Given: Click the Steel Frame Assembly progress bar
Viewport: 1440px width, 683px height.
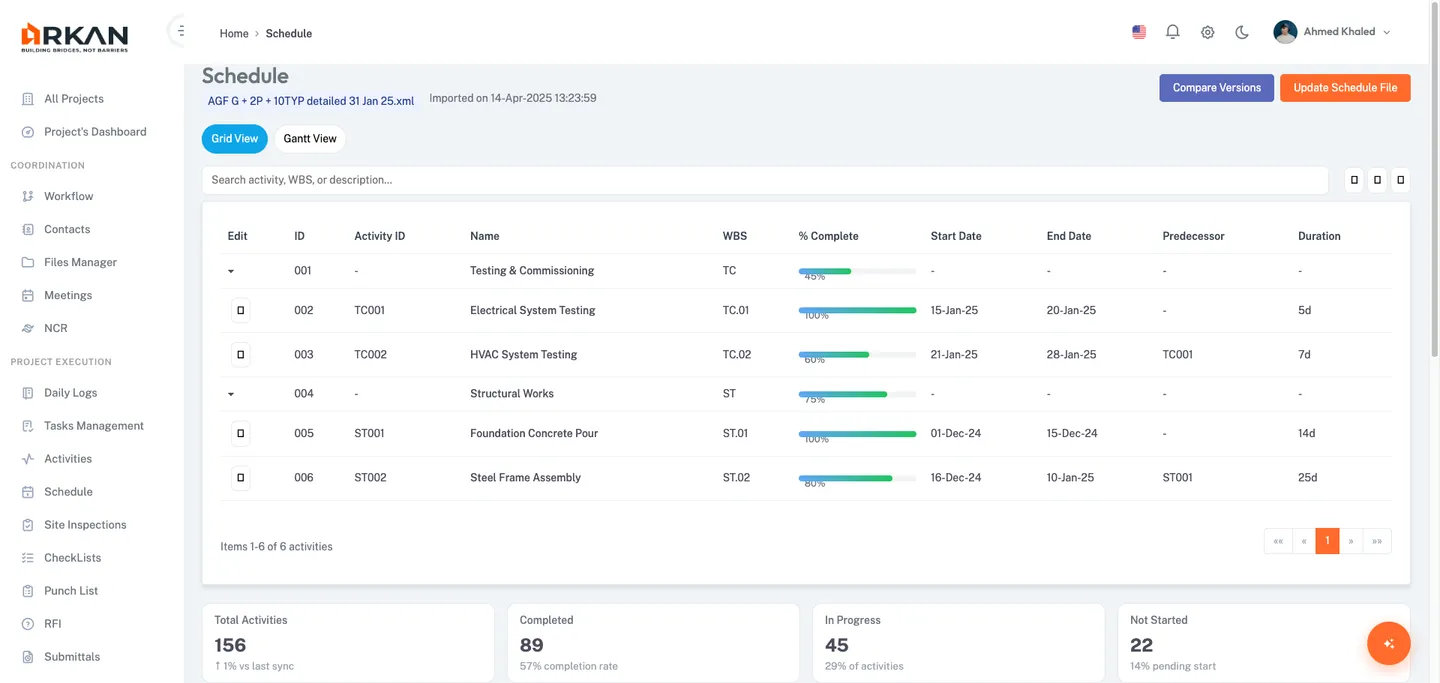Looking at the screenshot, I should 857,477.
